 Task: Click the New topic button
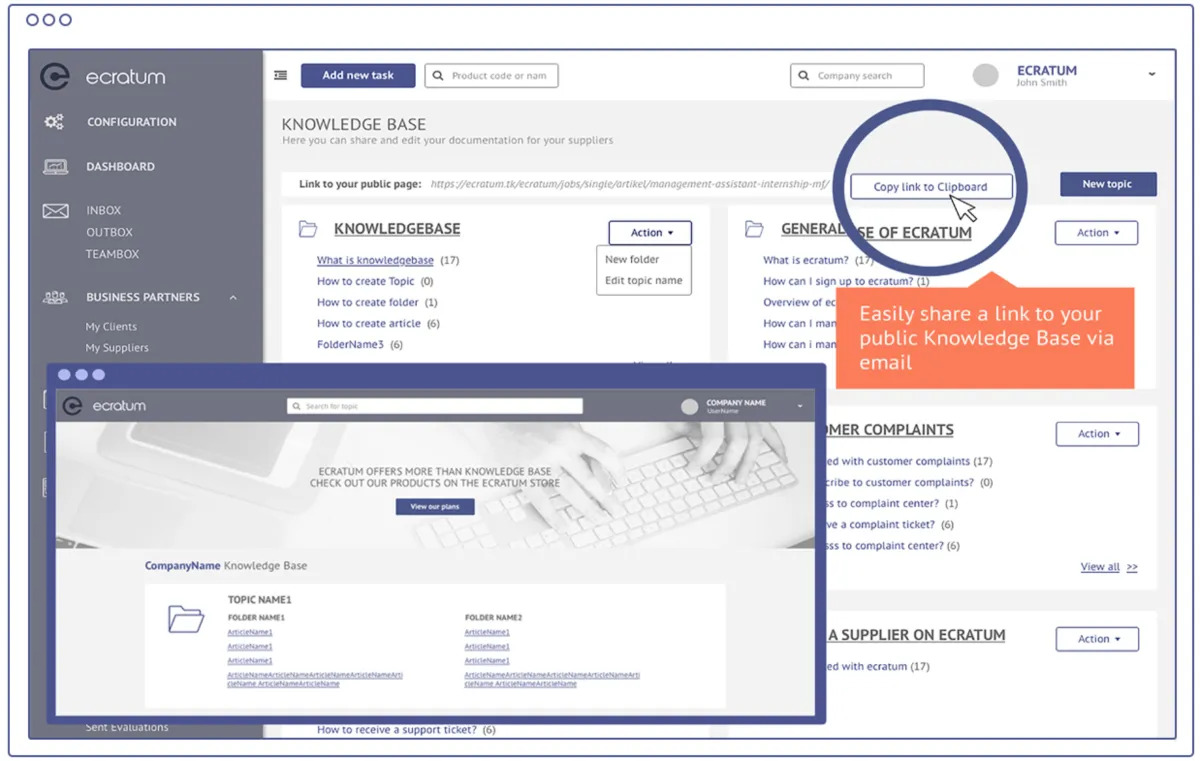1108,184
